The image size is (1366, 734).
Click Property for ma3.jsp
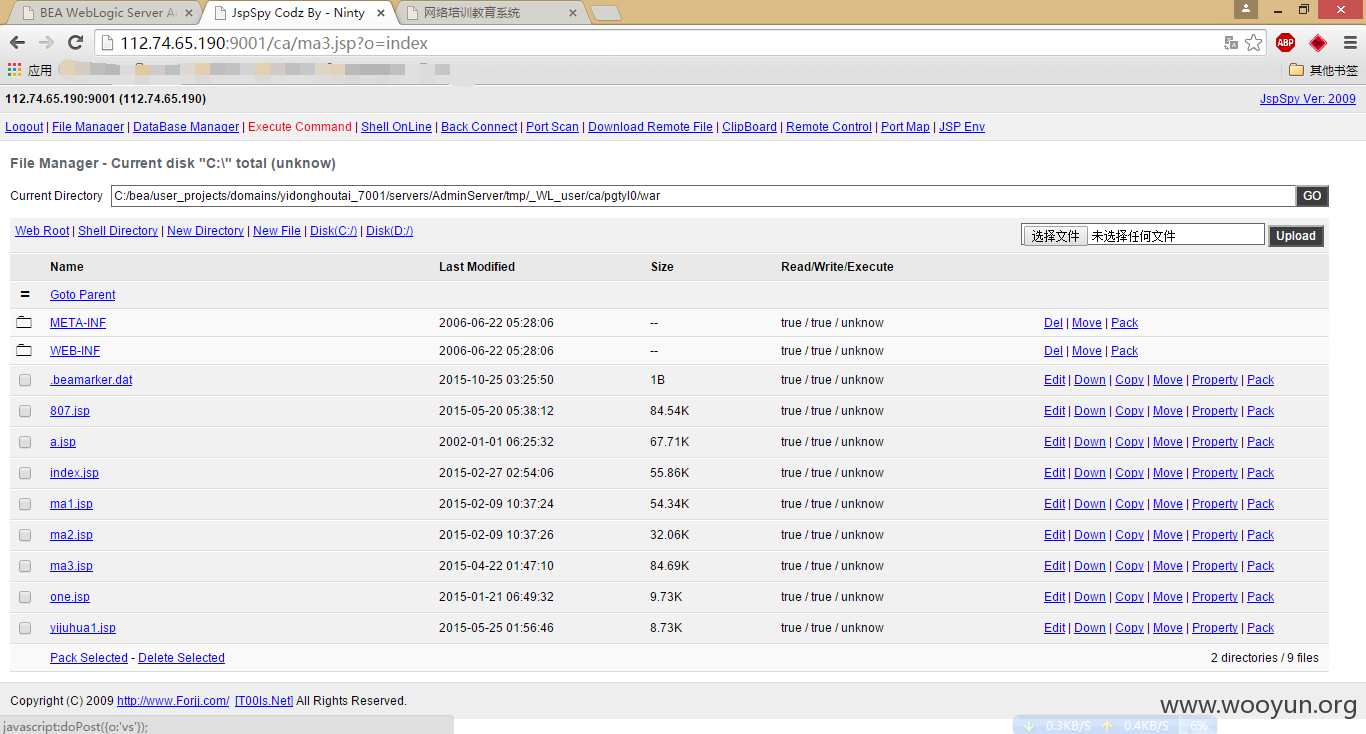(1215, 566)
